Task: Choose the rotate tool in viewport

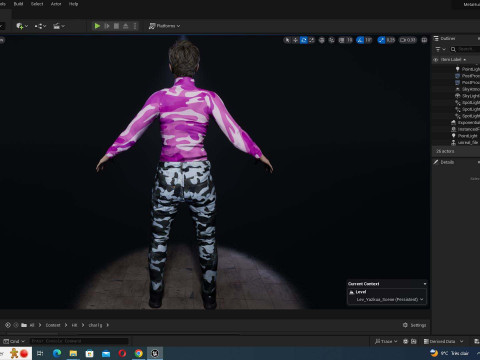Action: tap(304, 40)
